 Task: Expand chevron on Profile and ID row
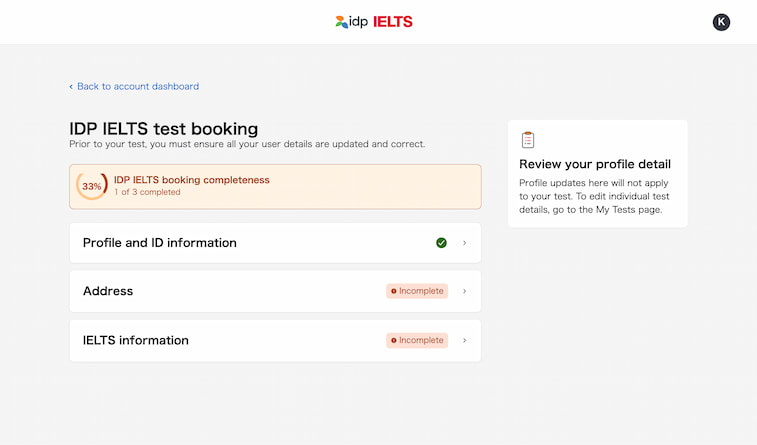tap(464, 243)
